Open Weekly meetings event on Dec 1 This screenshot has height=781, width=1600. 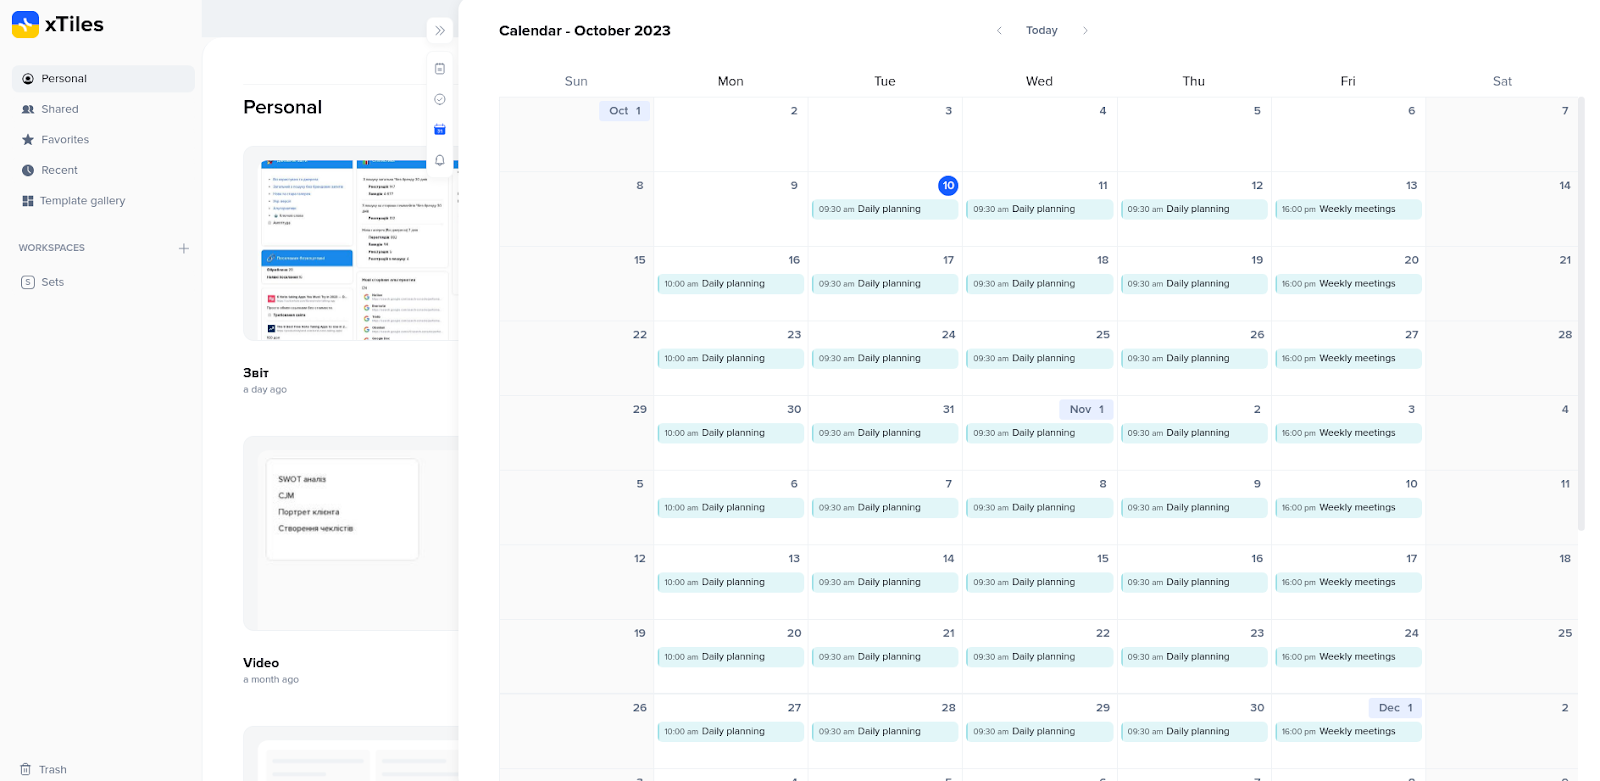[x=1348, y=732]
